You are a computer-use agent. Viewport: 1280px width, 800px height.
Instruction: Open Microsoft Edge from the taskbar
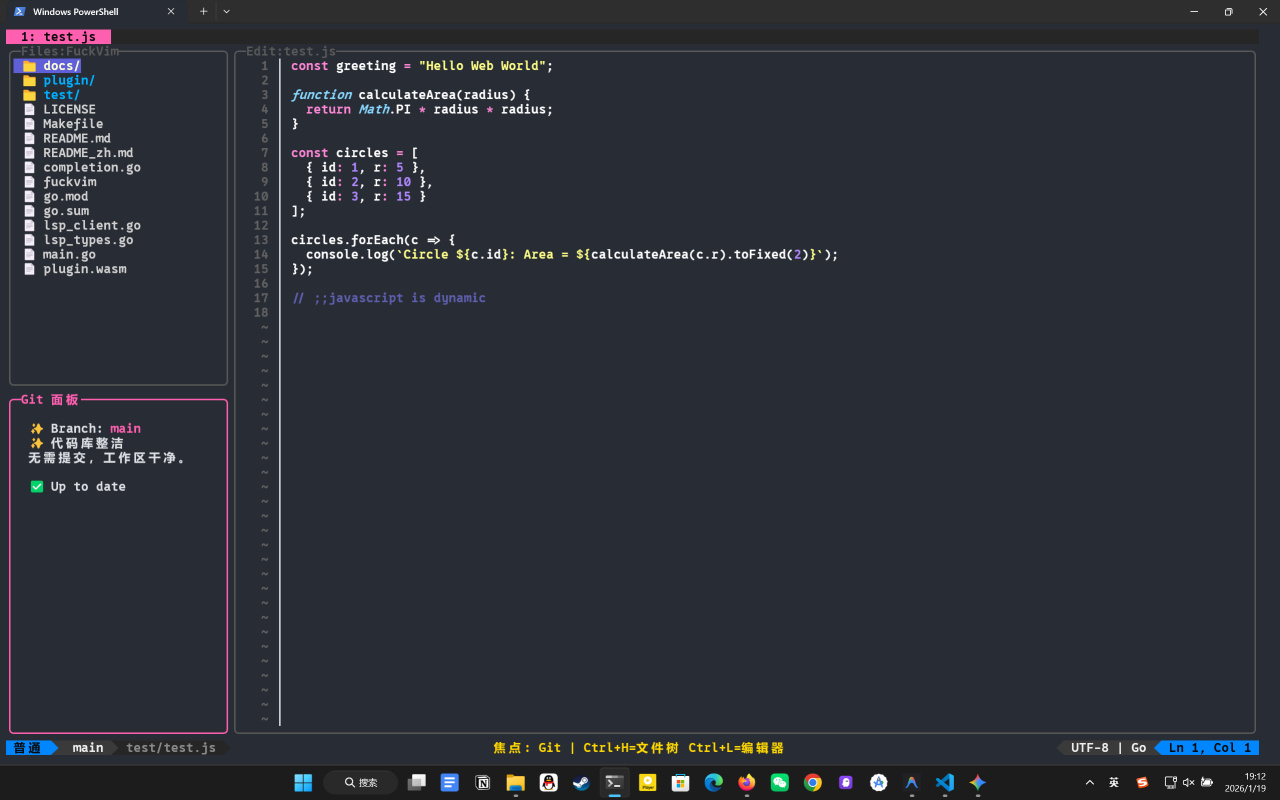[714, 782]
